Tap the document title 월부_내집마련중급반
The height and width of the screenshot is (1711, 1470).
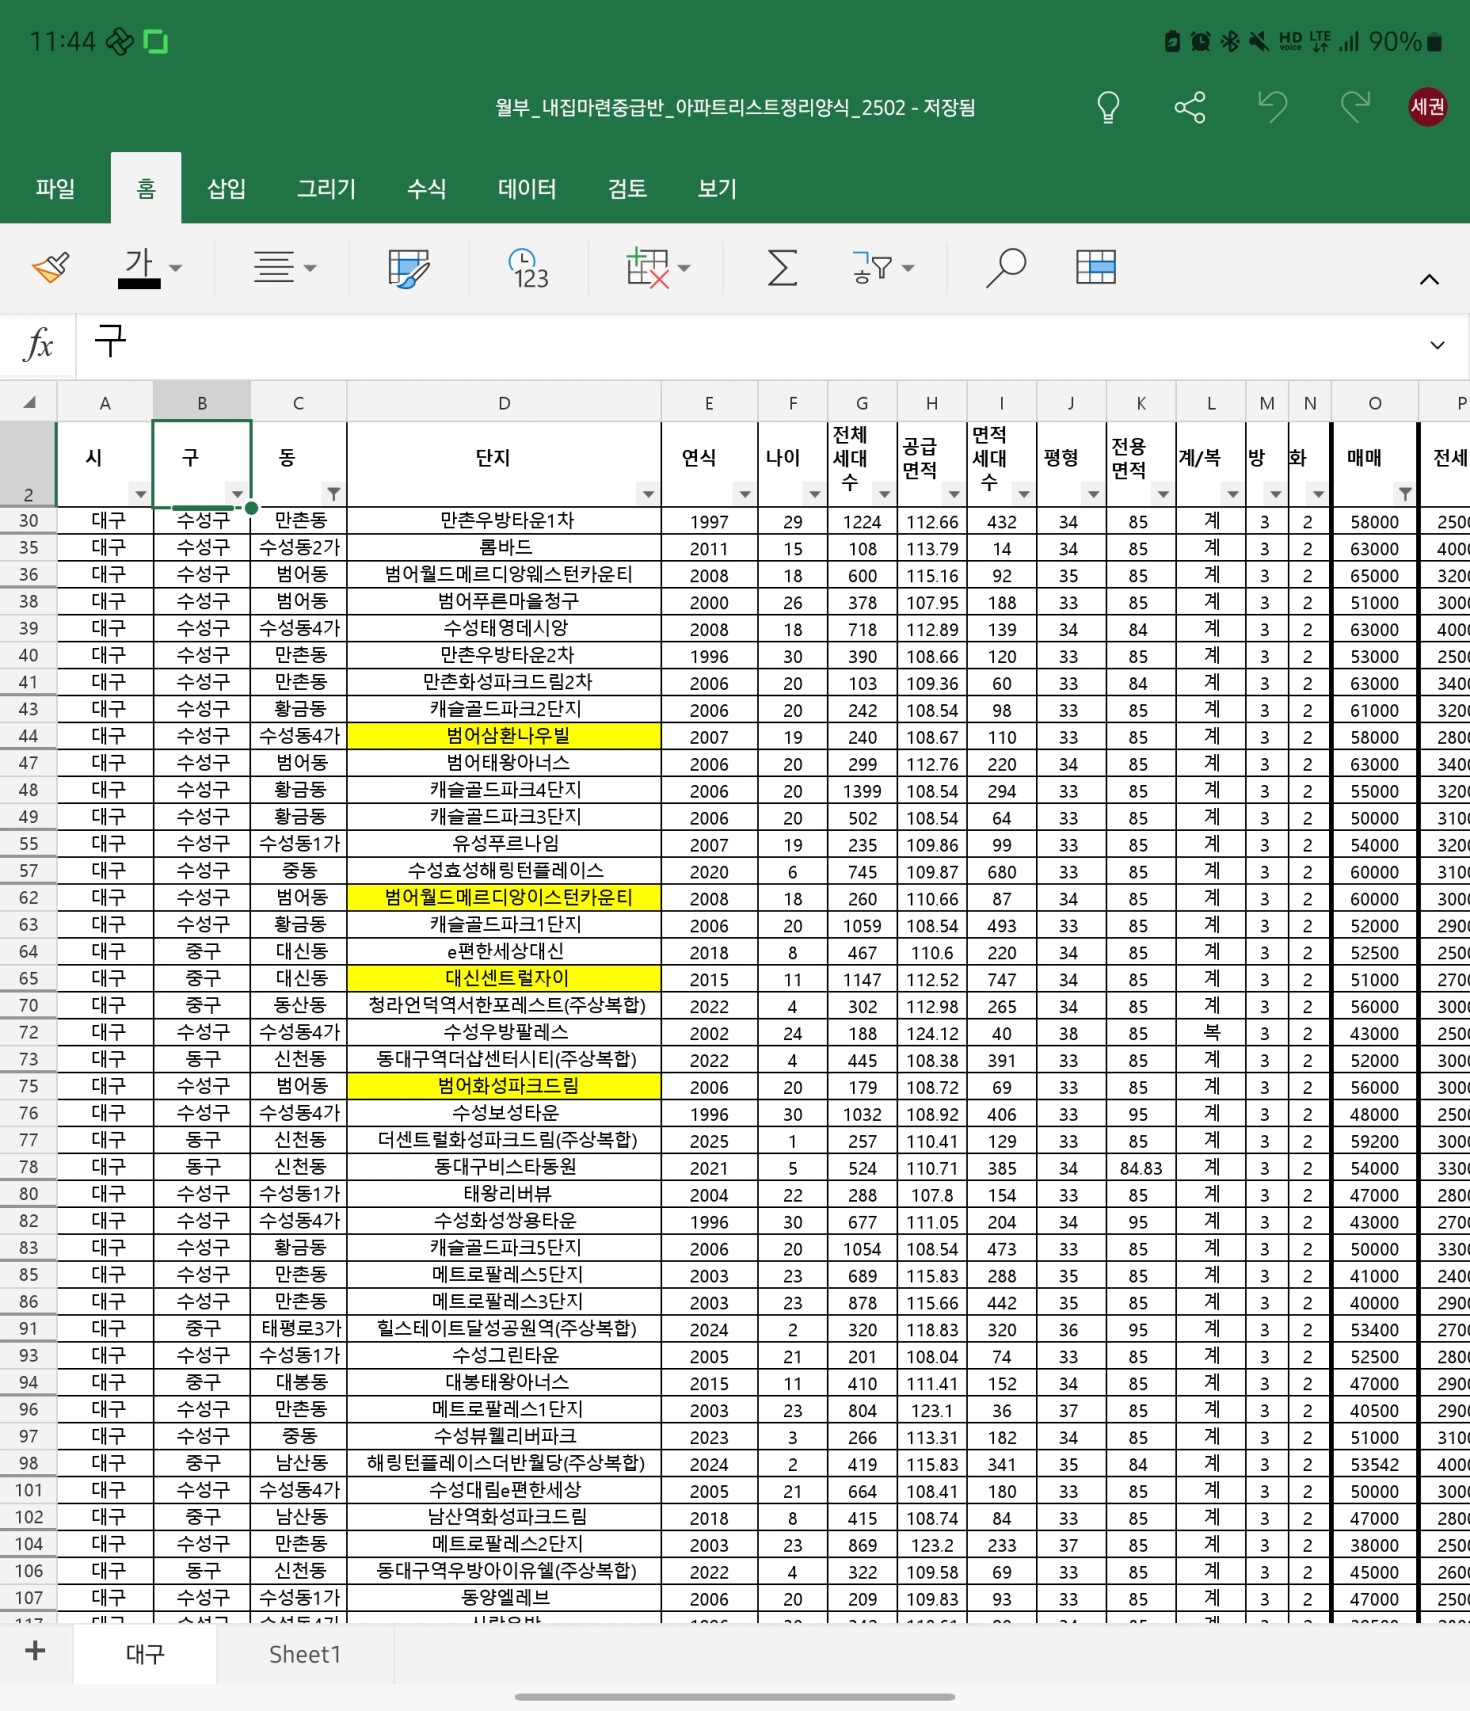coord(735,107)
